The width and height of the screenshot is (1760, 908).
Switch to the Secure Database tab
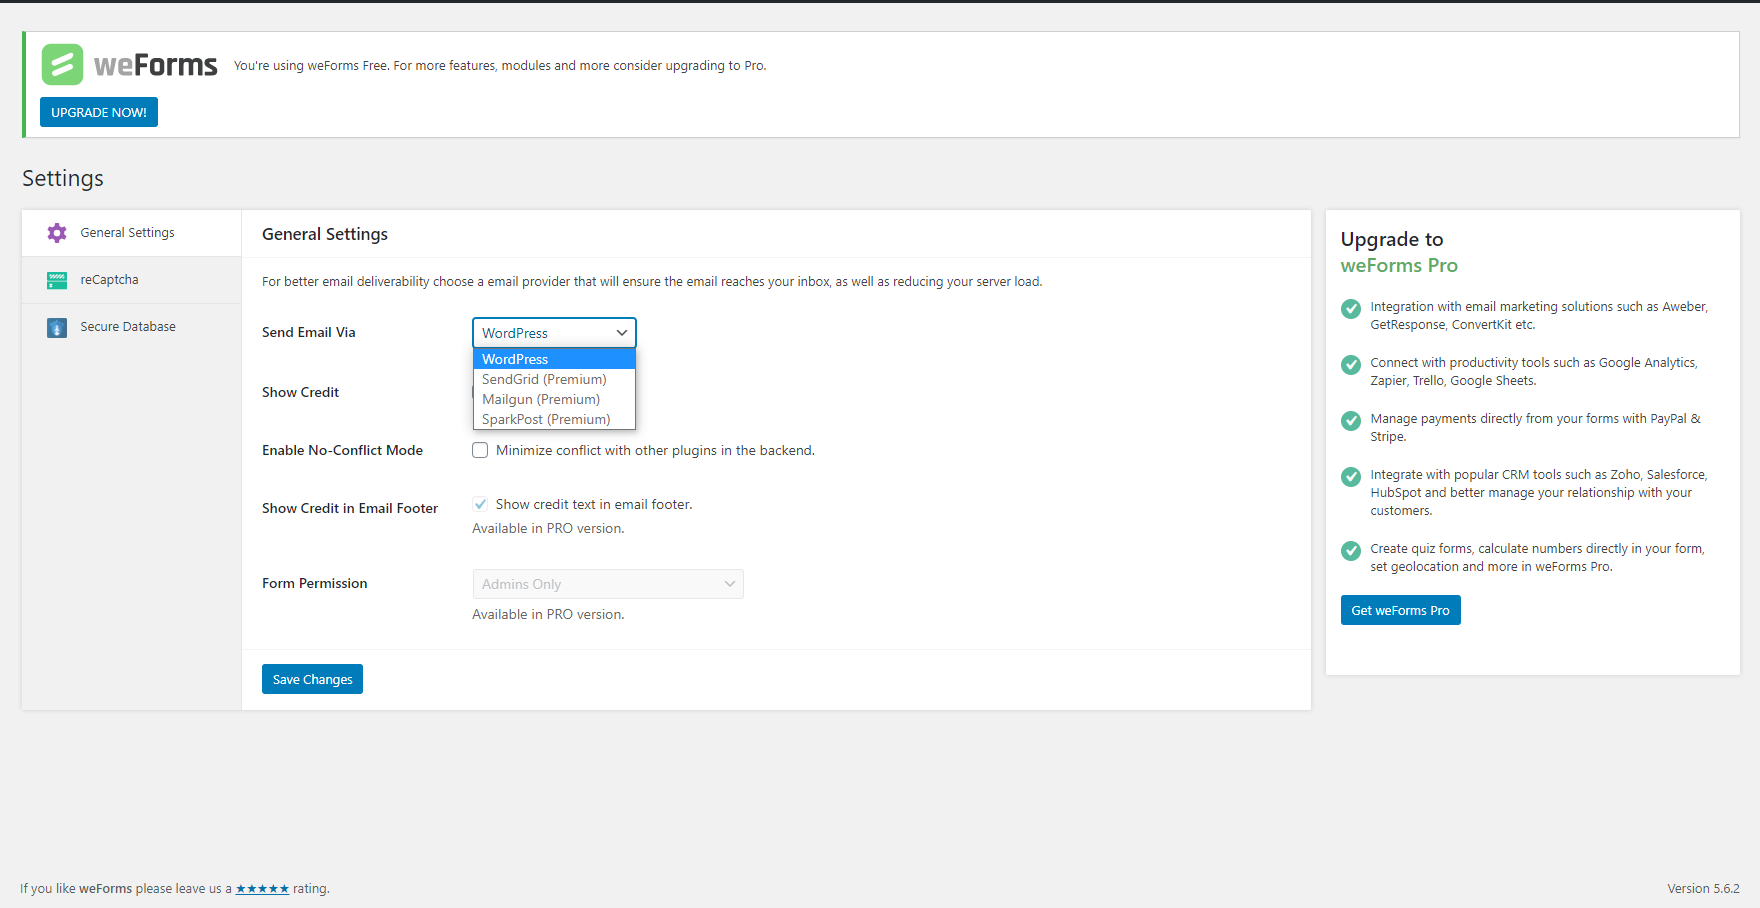point(131,327)
